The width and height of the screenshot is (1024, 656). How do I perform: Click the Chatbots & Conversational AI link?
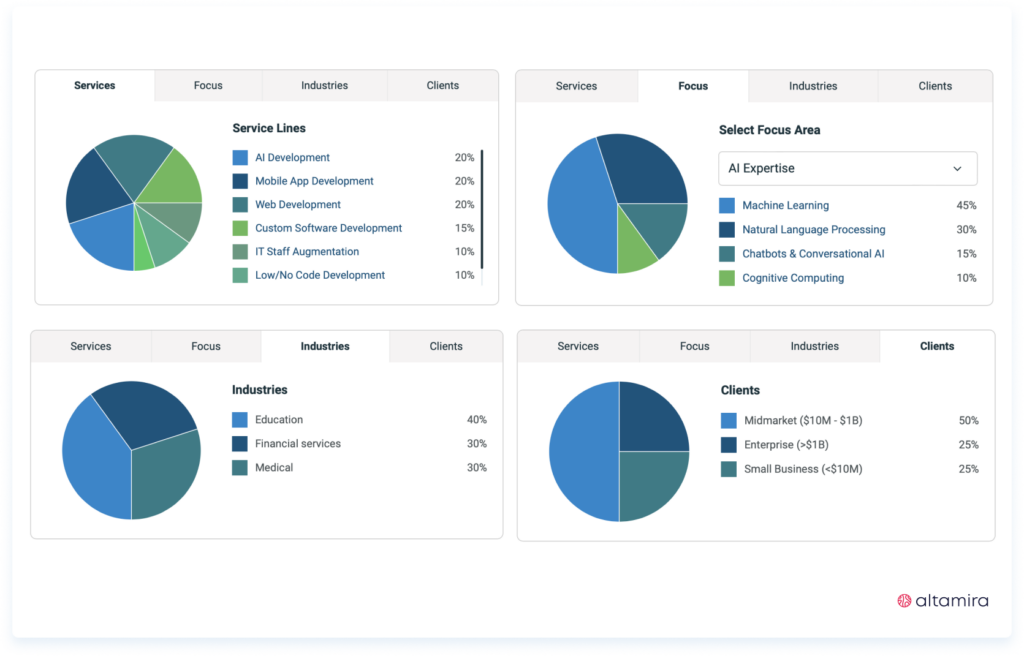click(x=812, y=253)
